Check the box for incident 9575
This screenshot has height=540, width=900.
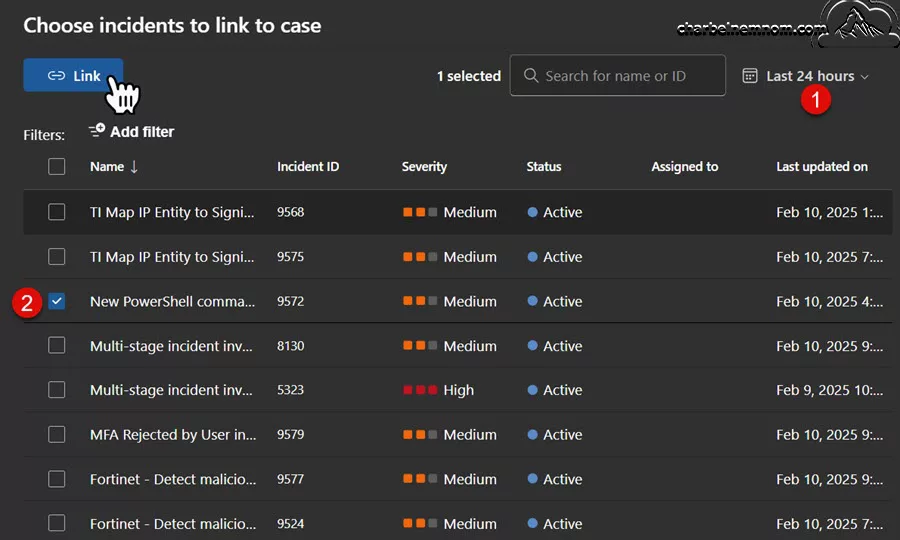coord(56,257)
